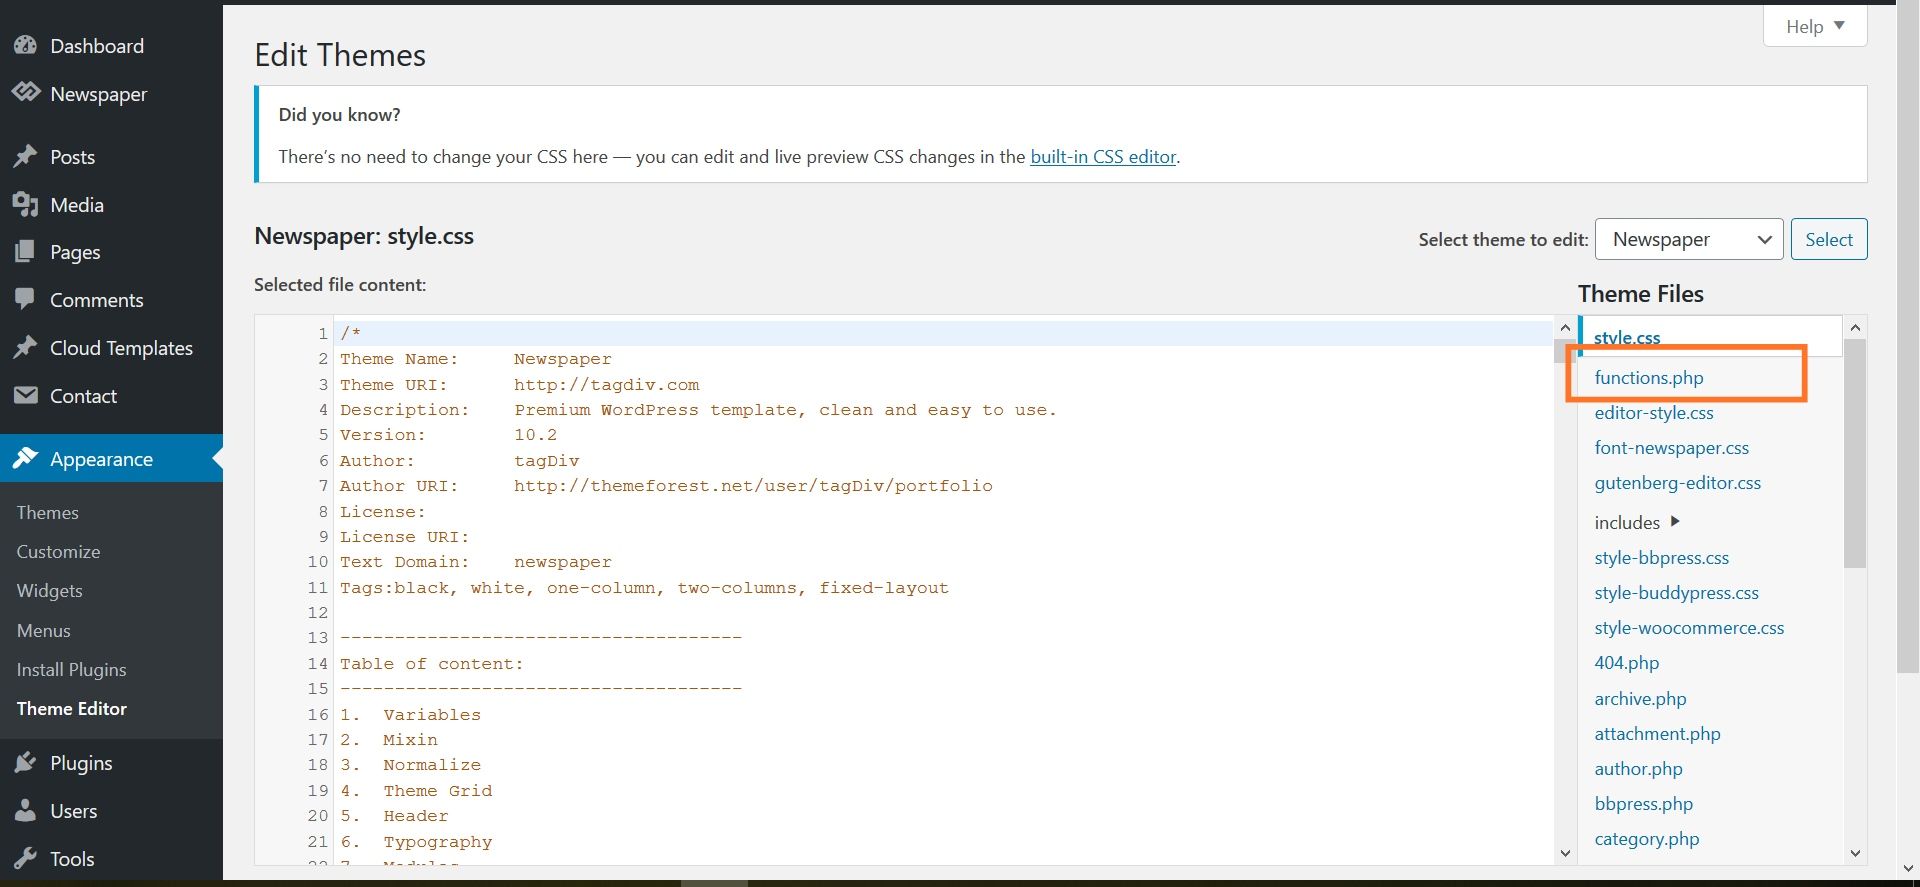The height and width of the screenshot is (887, 1920).
Task: Click the Posts pushpin icon
Action: pyautogui.click(x=25, y=156)
